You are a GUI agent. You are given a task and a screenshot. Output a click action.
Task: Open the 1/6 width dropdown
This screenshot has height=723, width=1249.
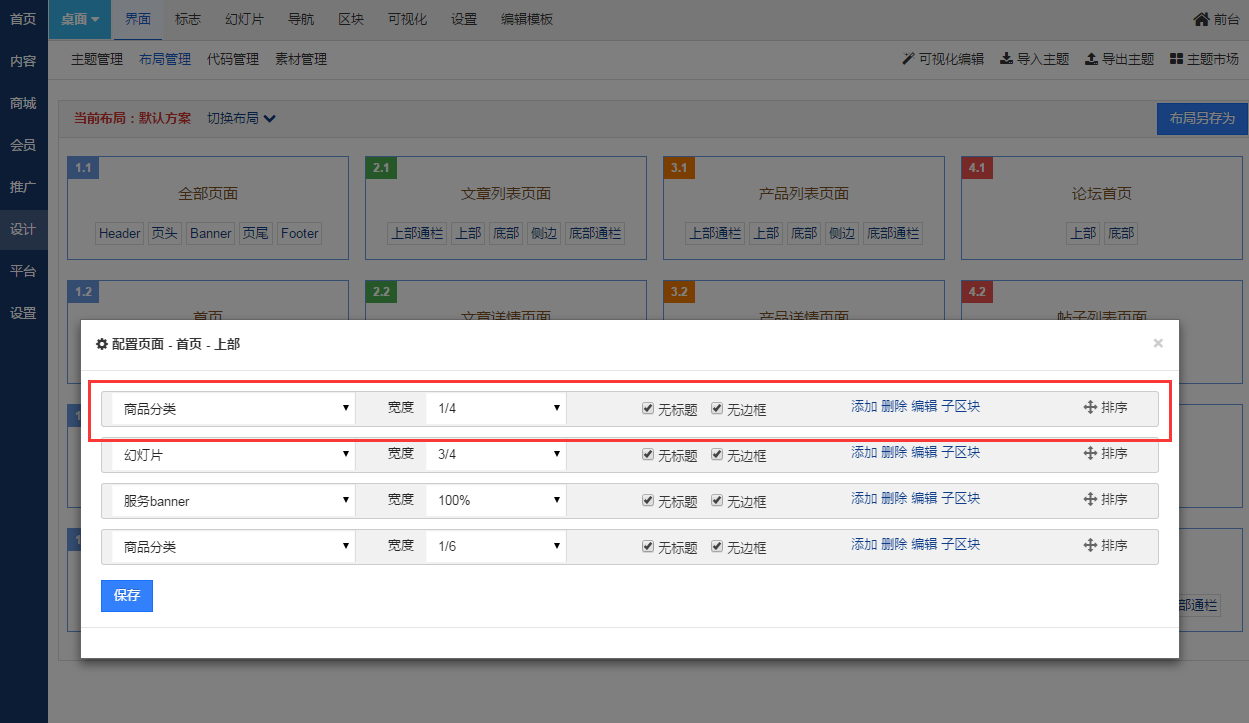pos(496,546)
